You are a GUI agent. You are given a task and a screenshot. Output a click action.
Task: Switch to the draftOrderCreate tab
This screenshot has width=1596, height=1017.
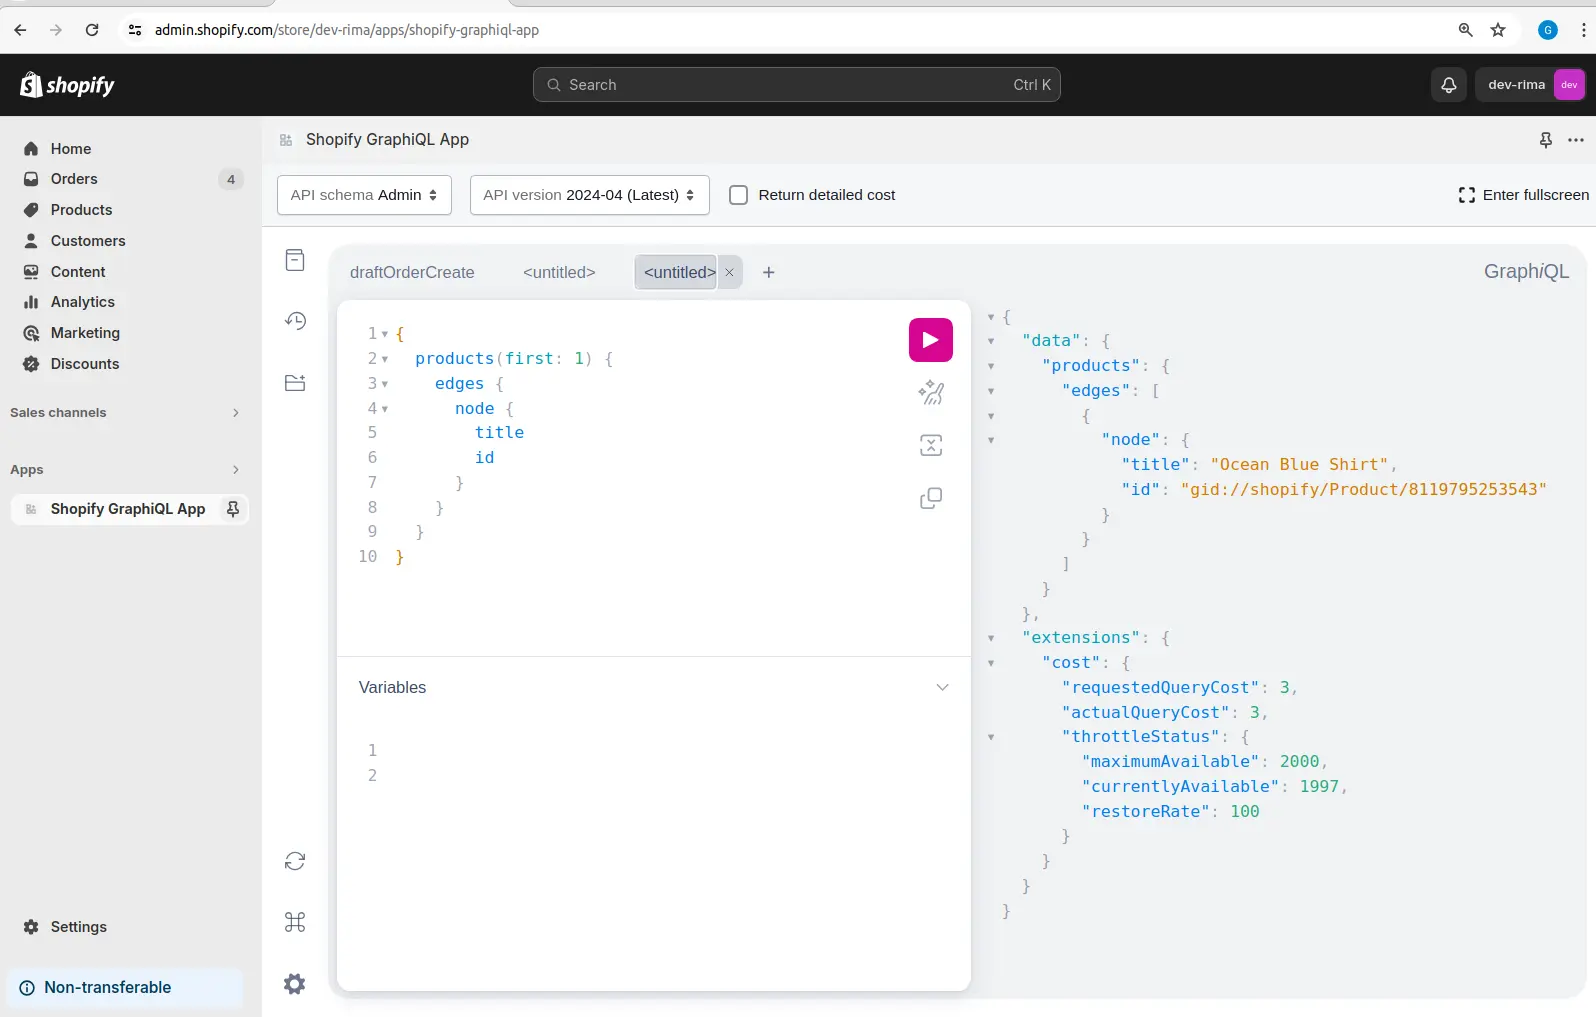tap(412, 272)
